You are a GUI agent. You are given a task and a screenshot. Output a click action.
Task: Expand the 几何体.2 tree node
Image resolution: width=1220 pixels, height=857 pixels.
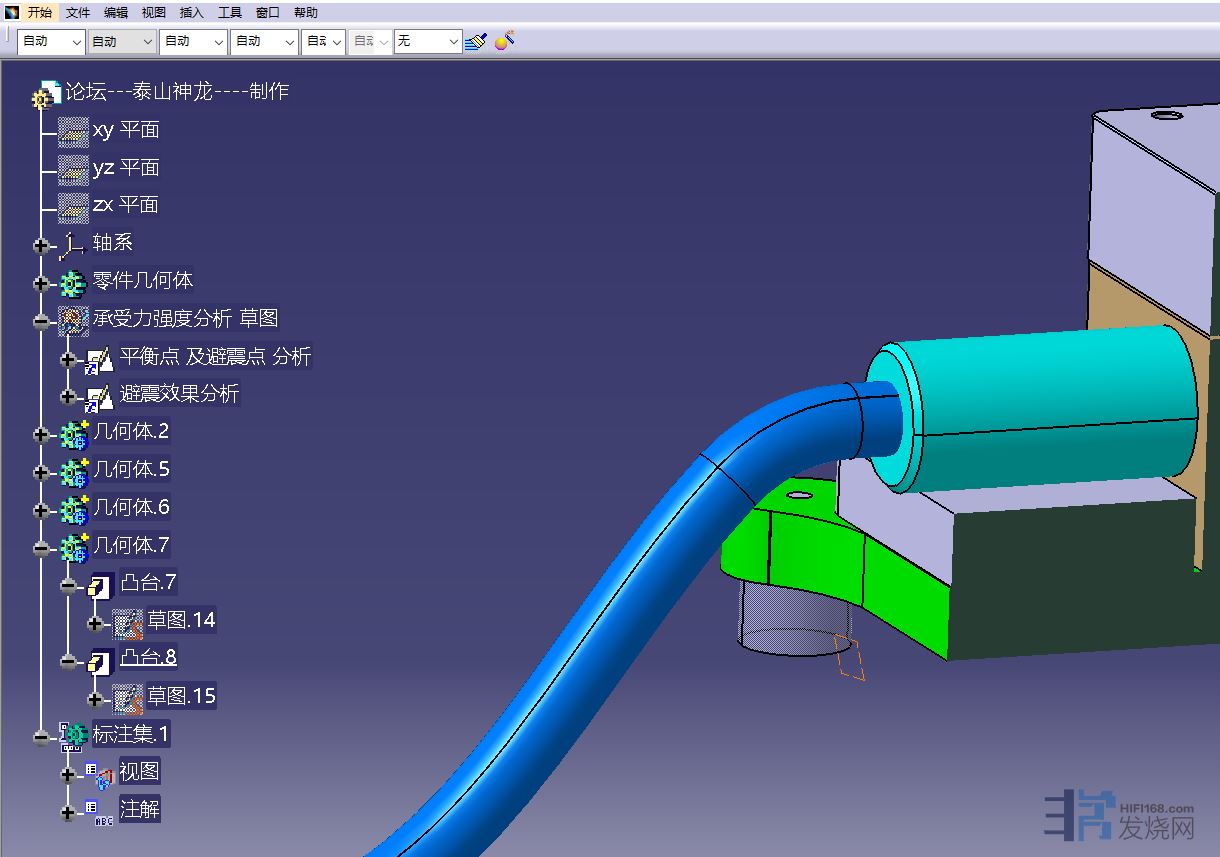click(40, 435)
